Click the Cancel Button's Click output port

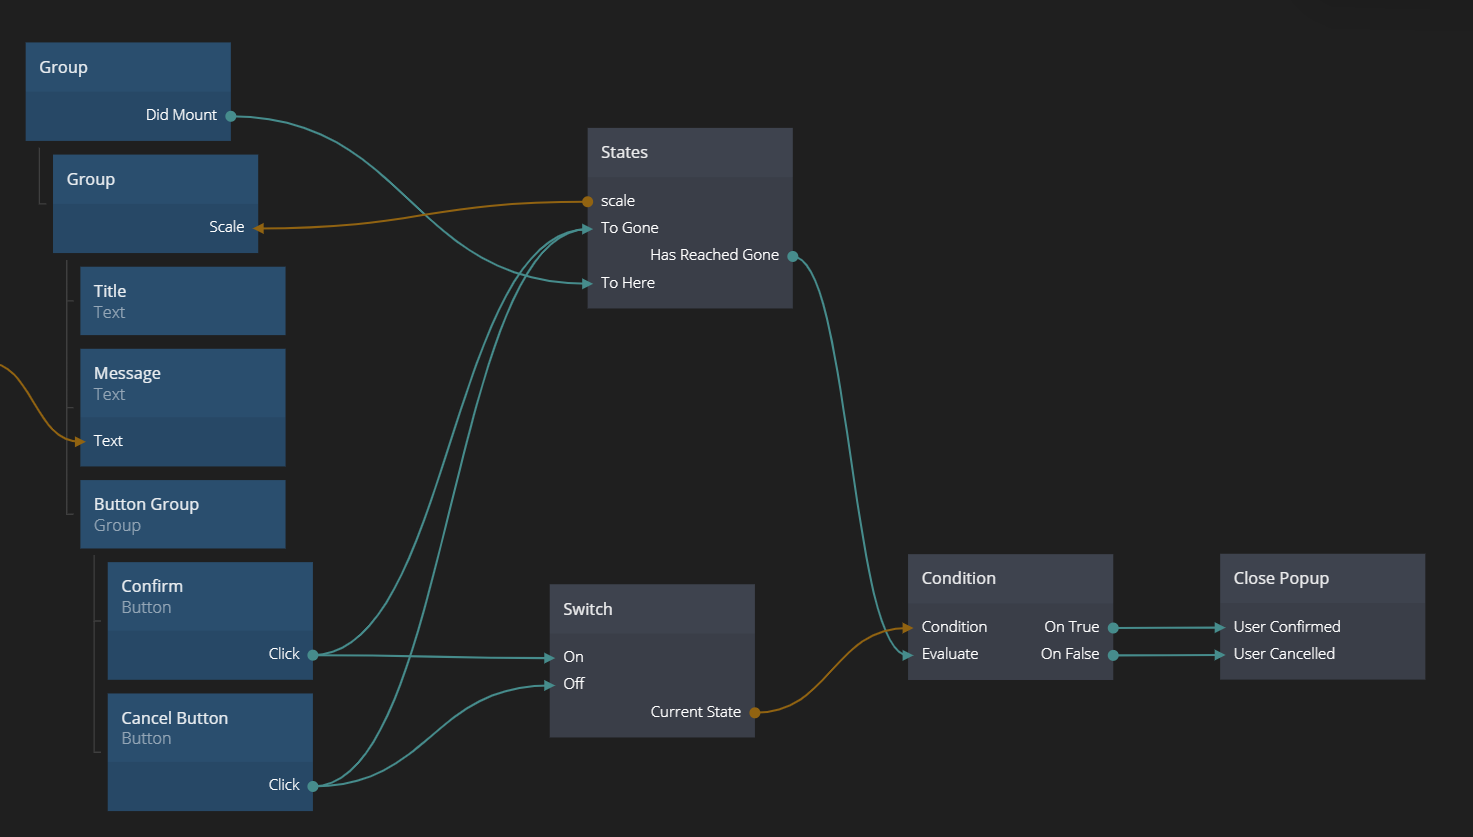click(x=313, y=786)
